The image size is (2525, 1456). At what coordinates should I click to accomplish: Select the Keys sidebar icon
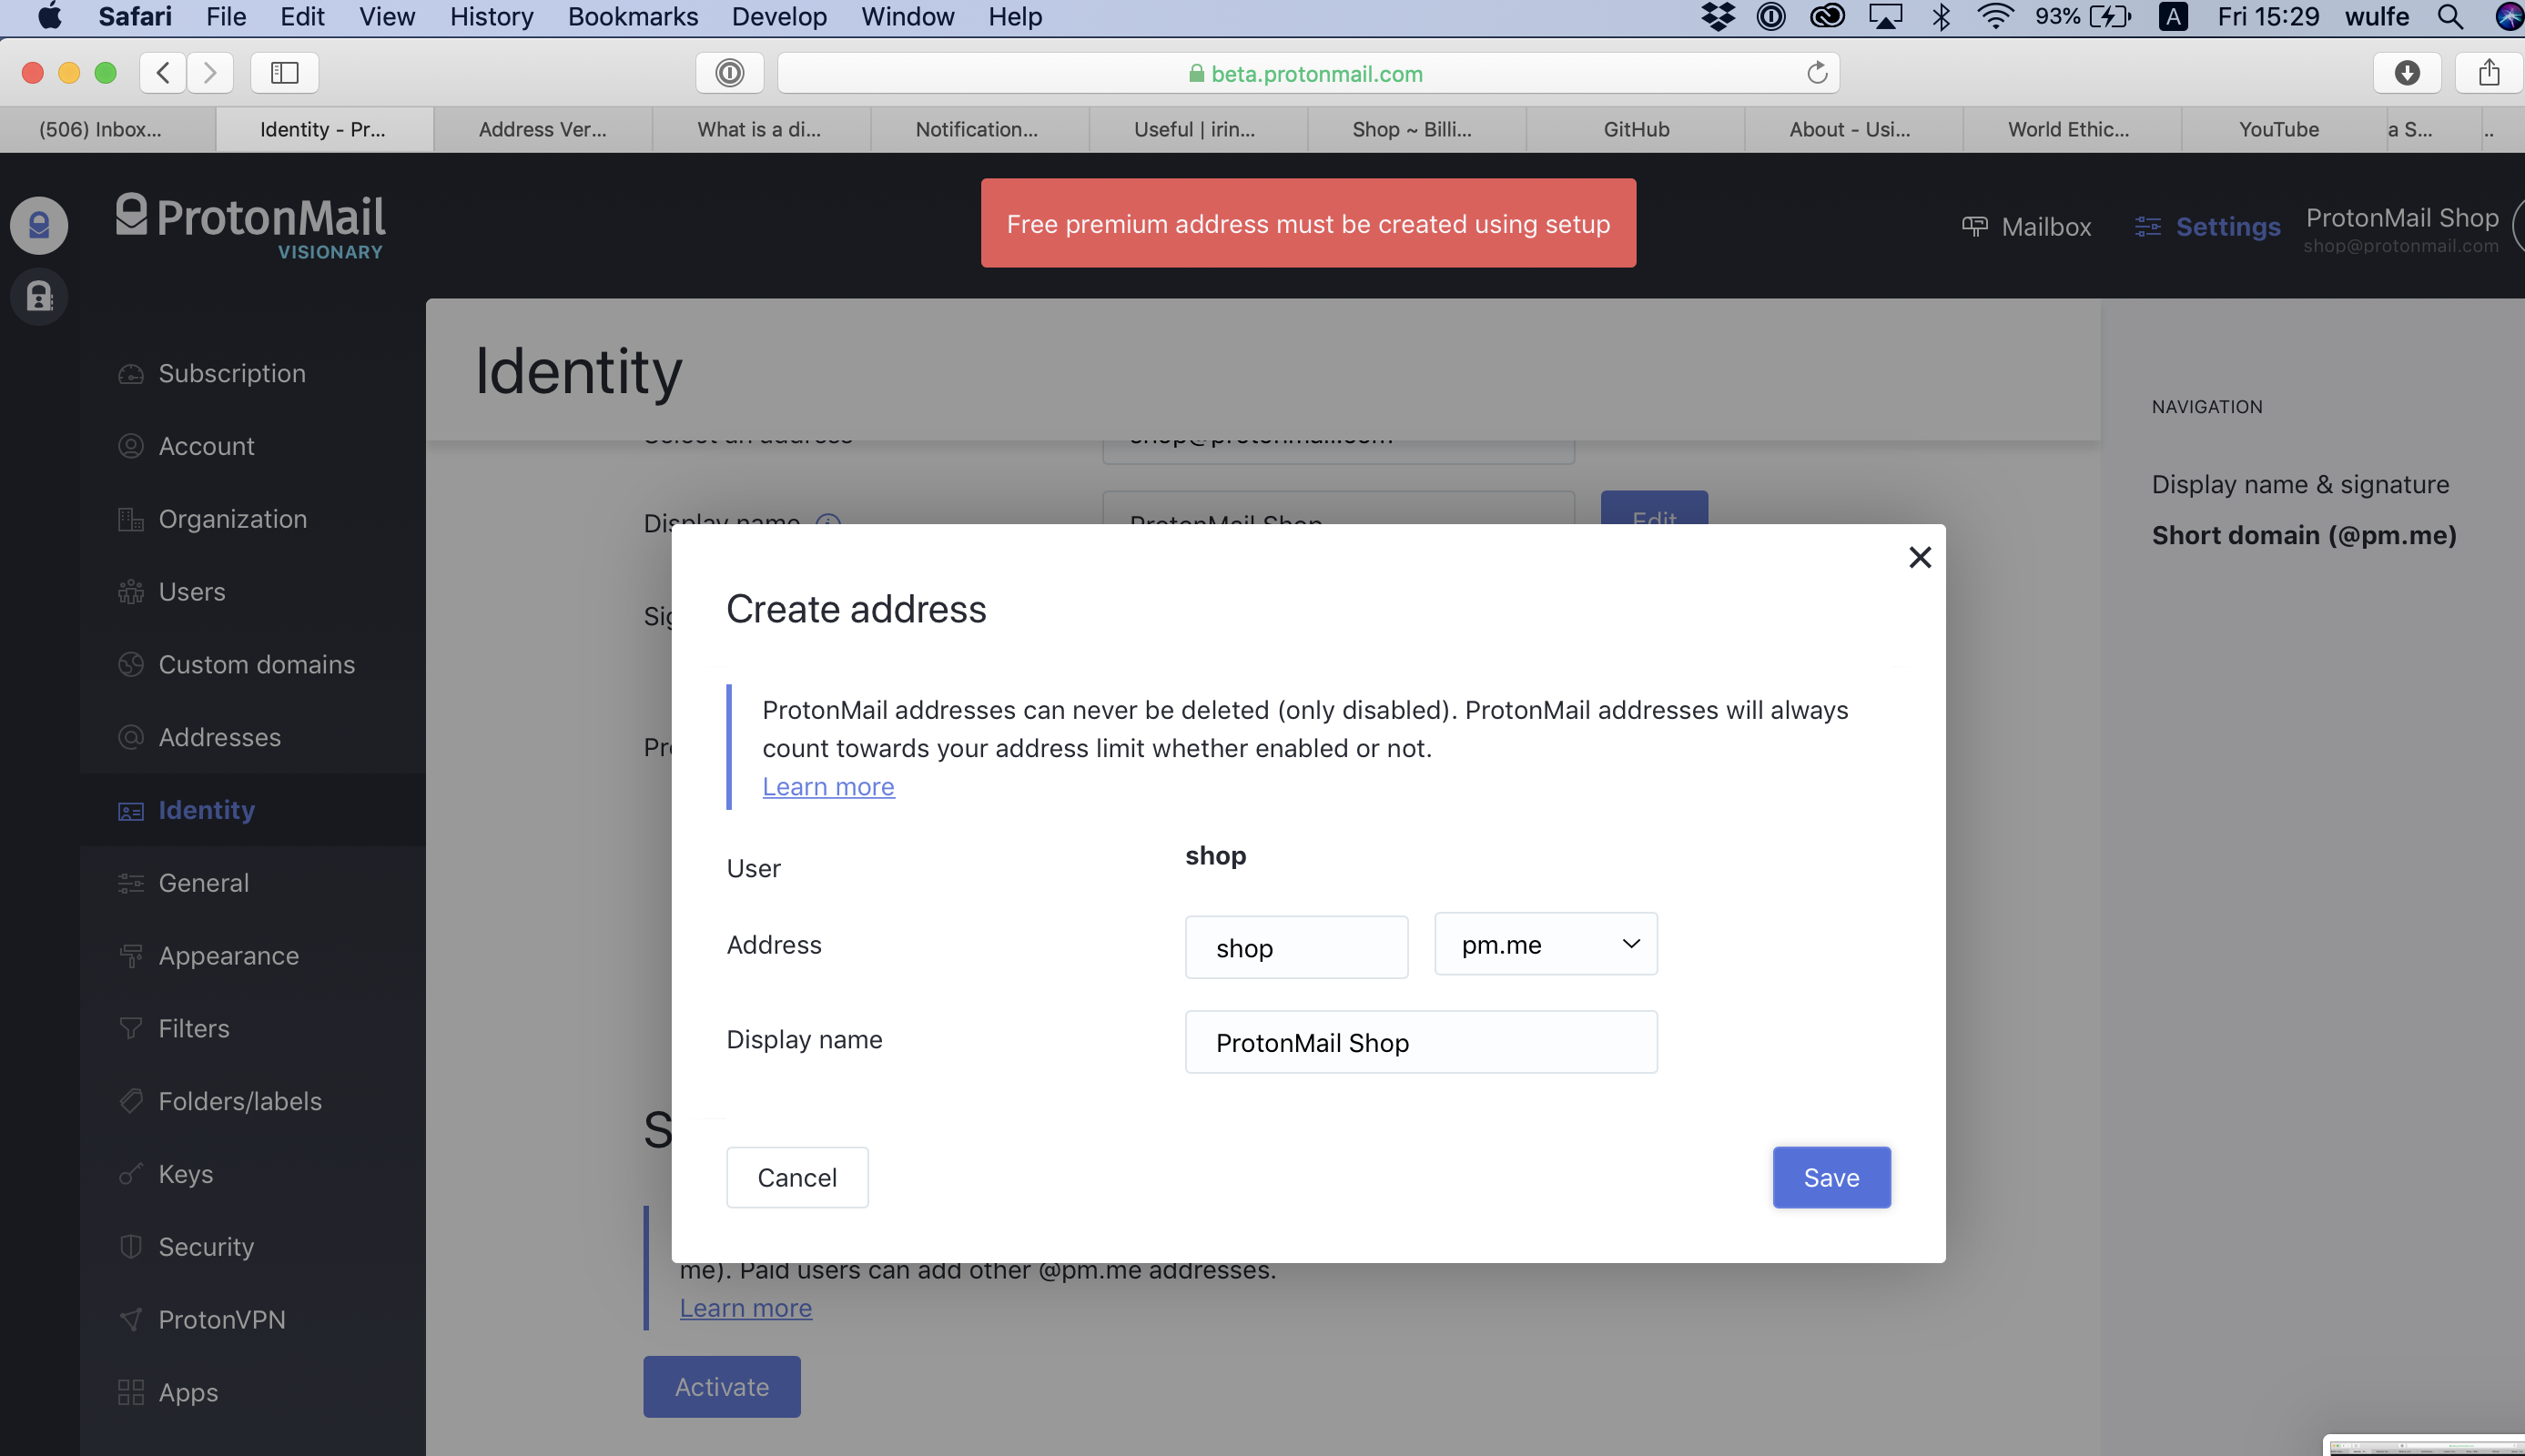[x=131, y=1174]
